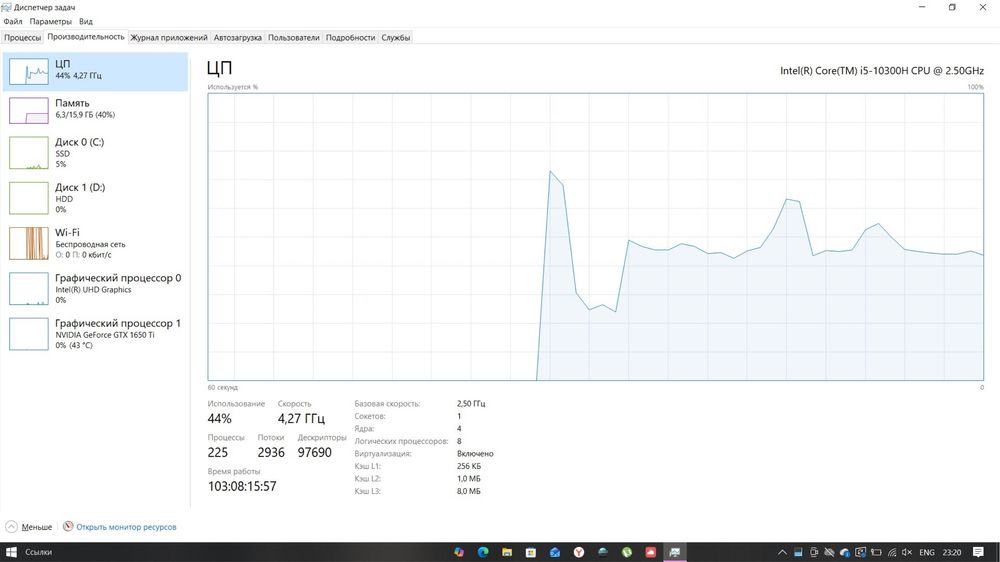The width and height of the screenshot is (1000, 562).
Task: Click the handles count 97690
Action: (x=314, y=452)
